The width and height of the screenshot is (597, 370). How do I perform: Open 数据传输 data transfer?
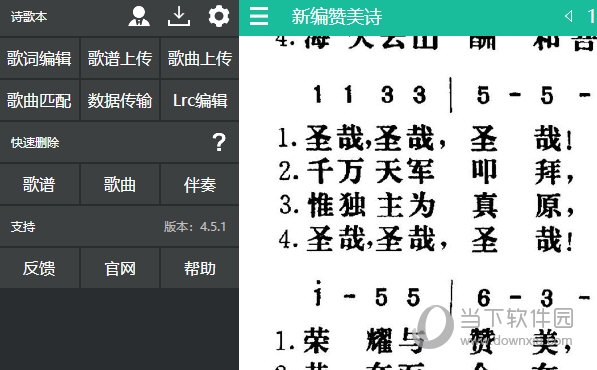(x=120, y=100)
